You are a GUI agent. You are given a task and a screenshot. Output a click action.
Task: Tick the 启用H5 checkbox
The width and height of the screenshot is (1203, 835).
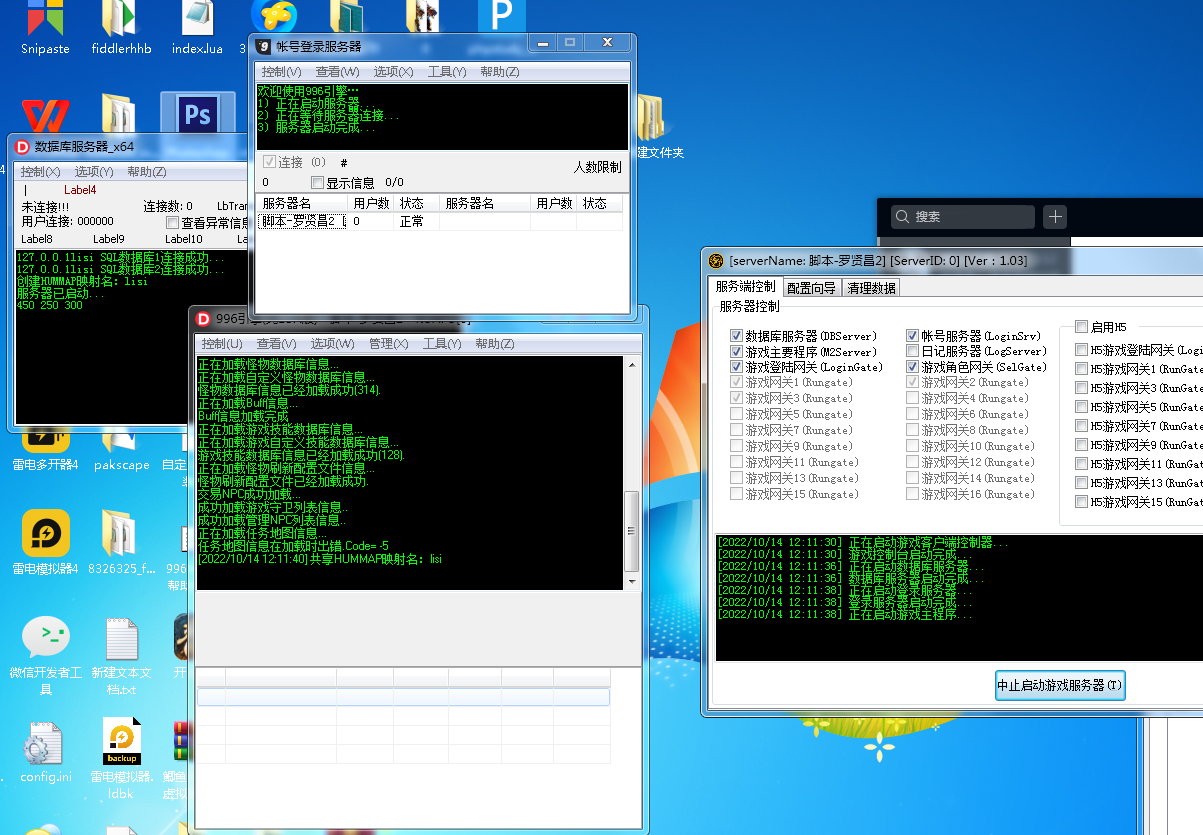click(x=1081, y=327)
